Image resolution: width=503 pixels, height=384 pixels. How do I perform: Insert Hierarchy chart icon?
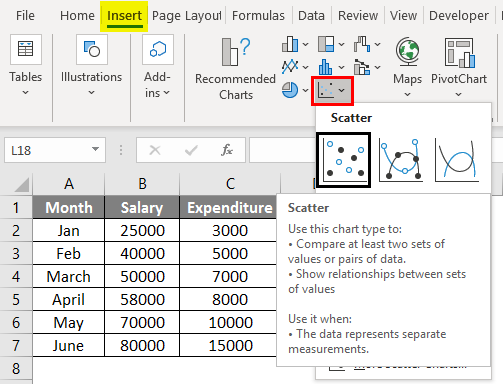326,44
